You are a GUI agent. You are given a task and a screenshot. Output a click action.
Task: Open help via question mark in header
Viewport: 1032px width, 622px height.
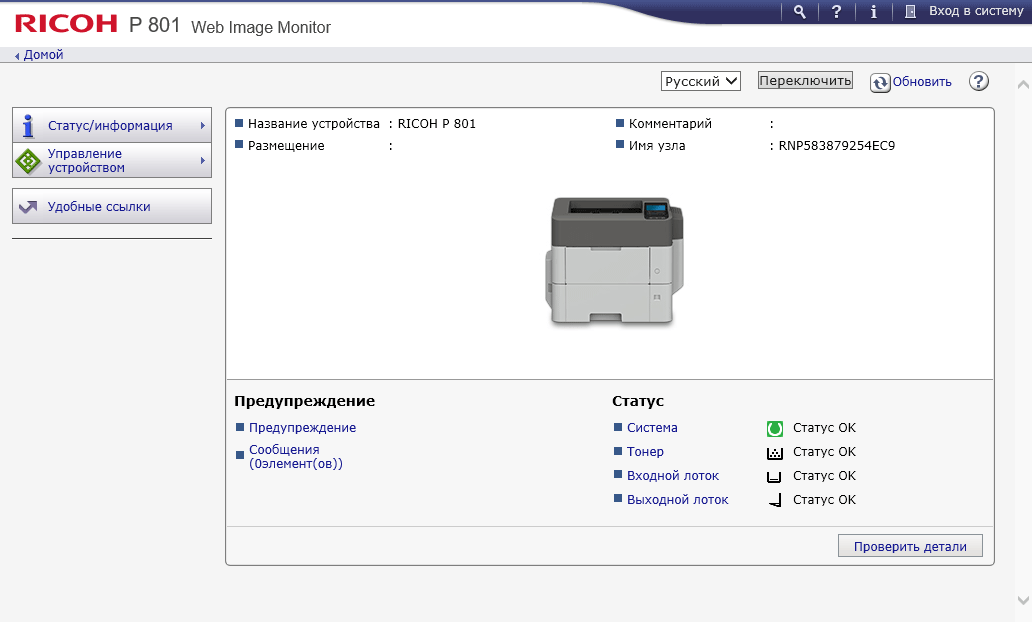click(836, 11)
